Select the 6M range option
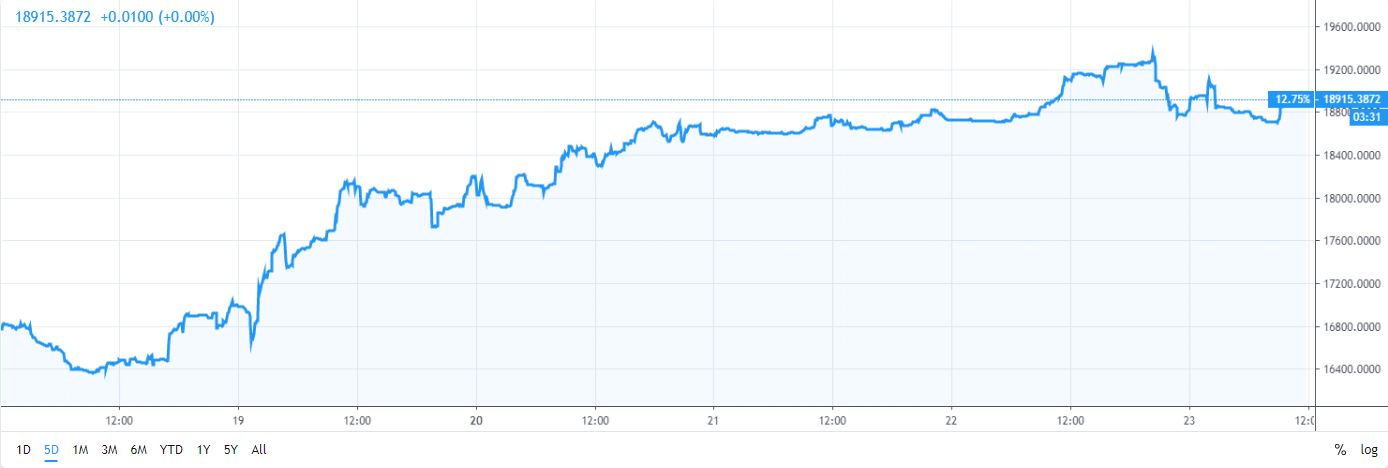 (x=139, y=450)
